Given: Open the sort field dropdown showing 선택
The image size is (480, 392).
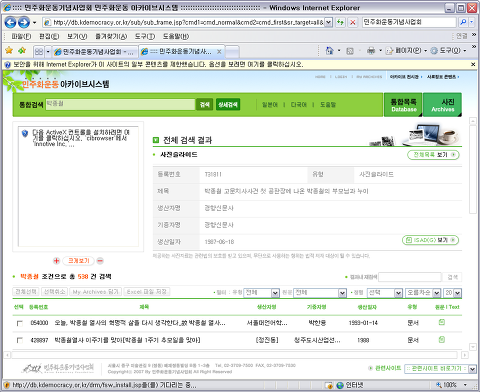Looking at the screenshot, I should click(385, 293).
